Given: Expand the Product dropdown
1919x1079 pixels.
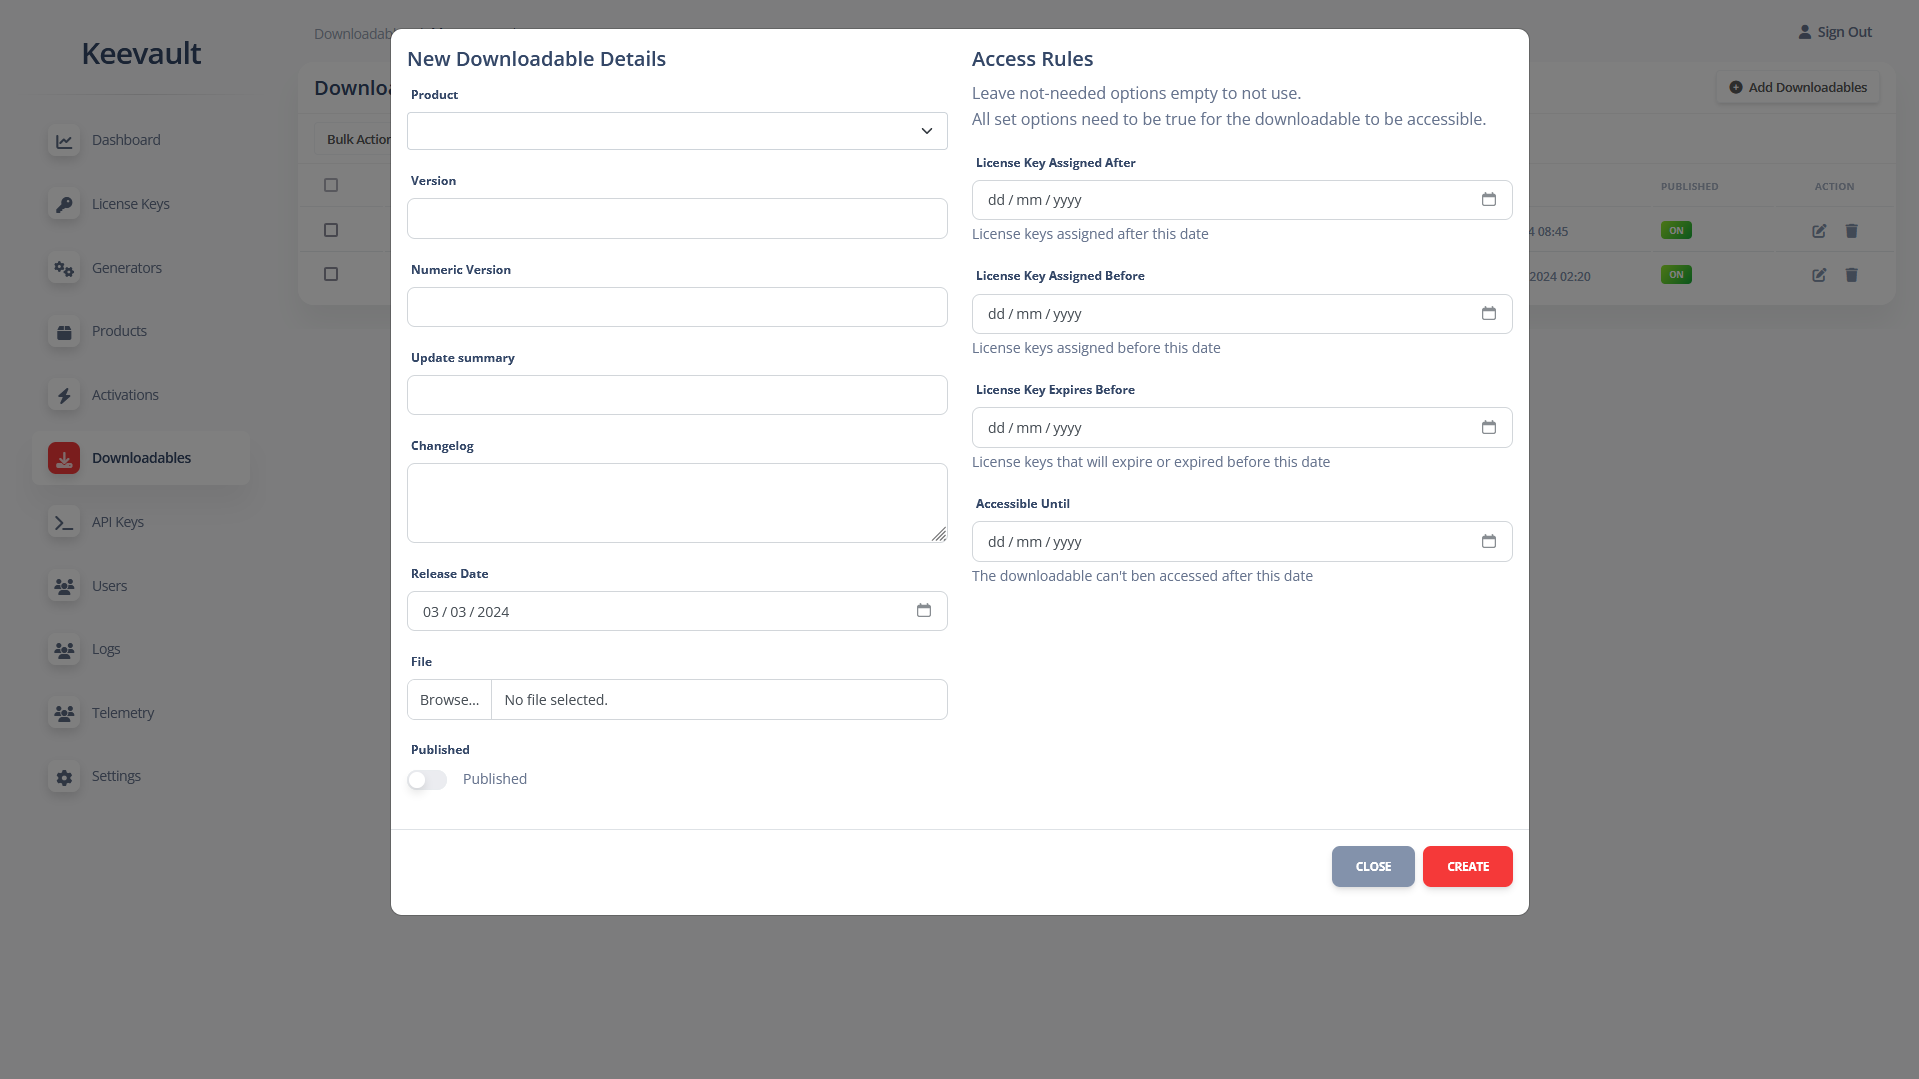Looking at the screenshot, I should pos(677,131).
